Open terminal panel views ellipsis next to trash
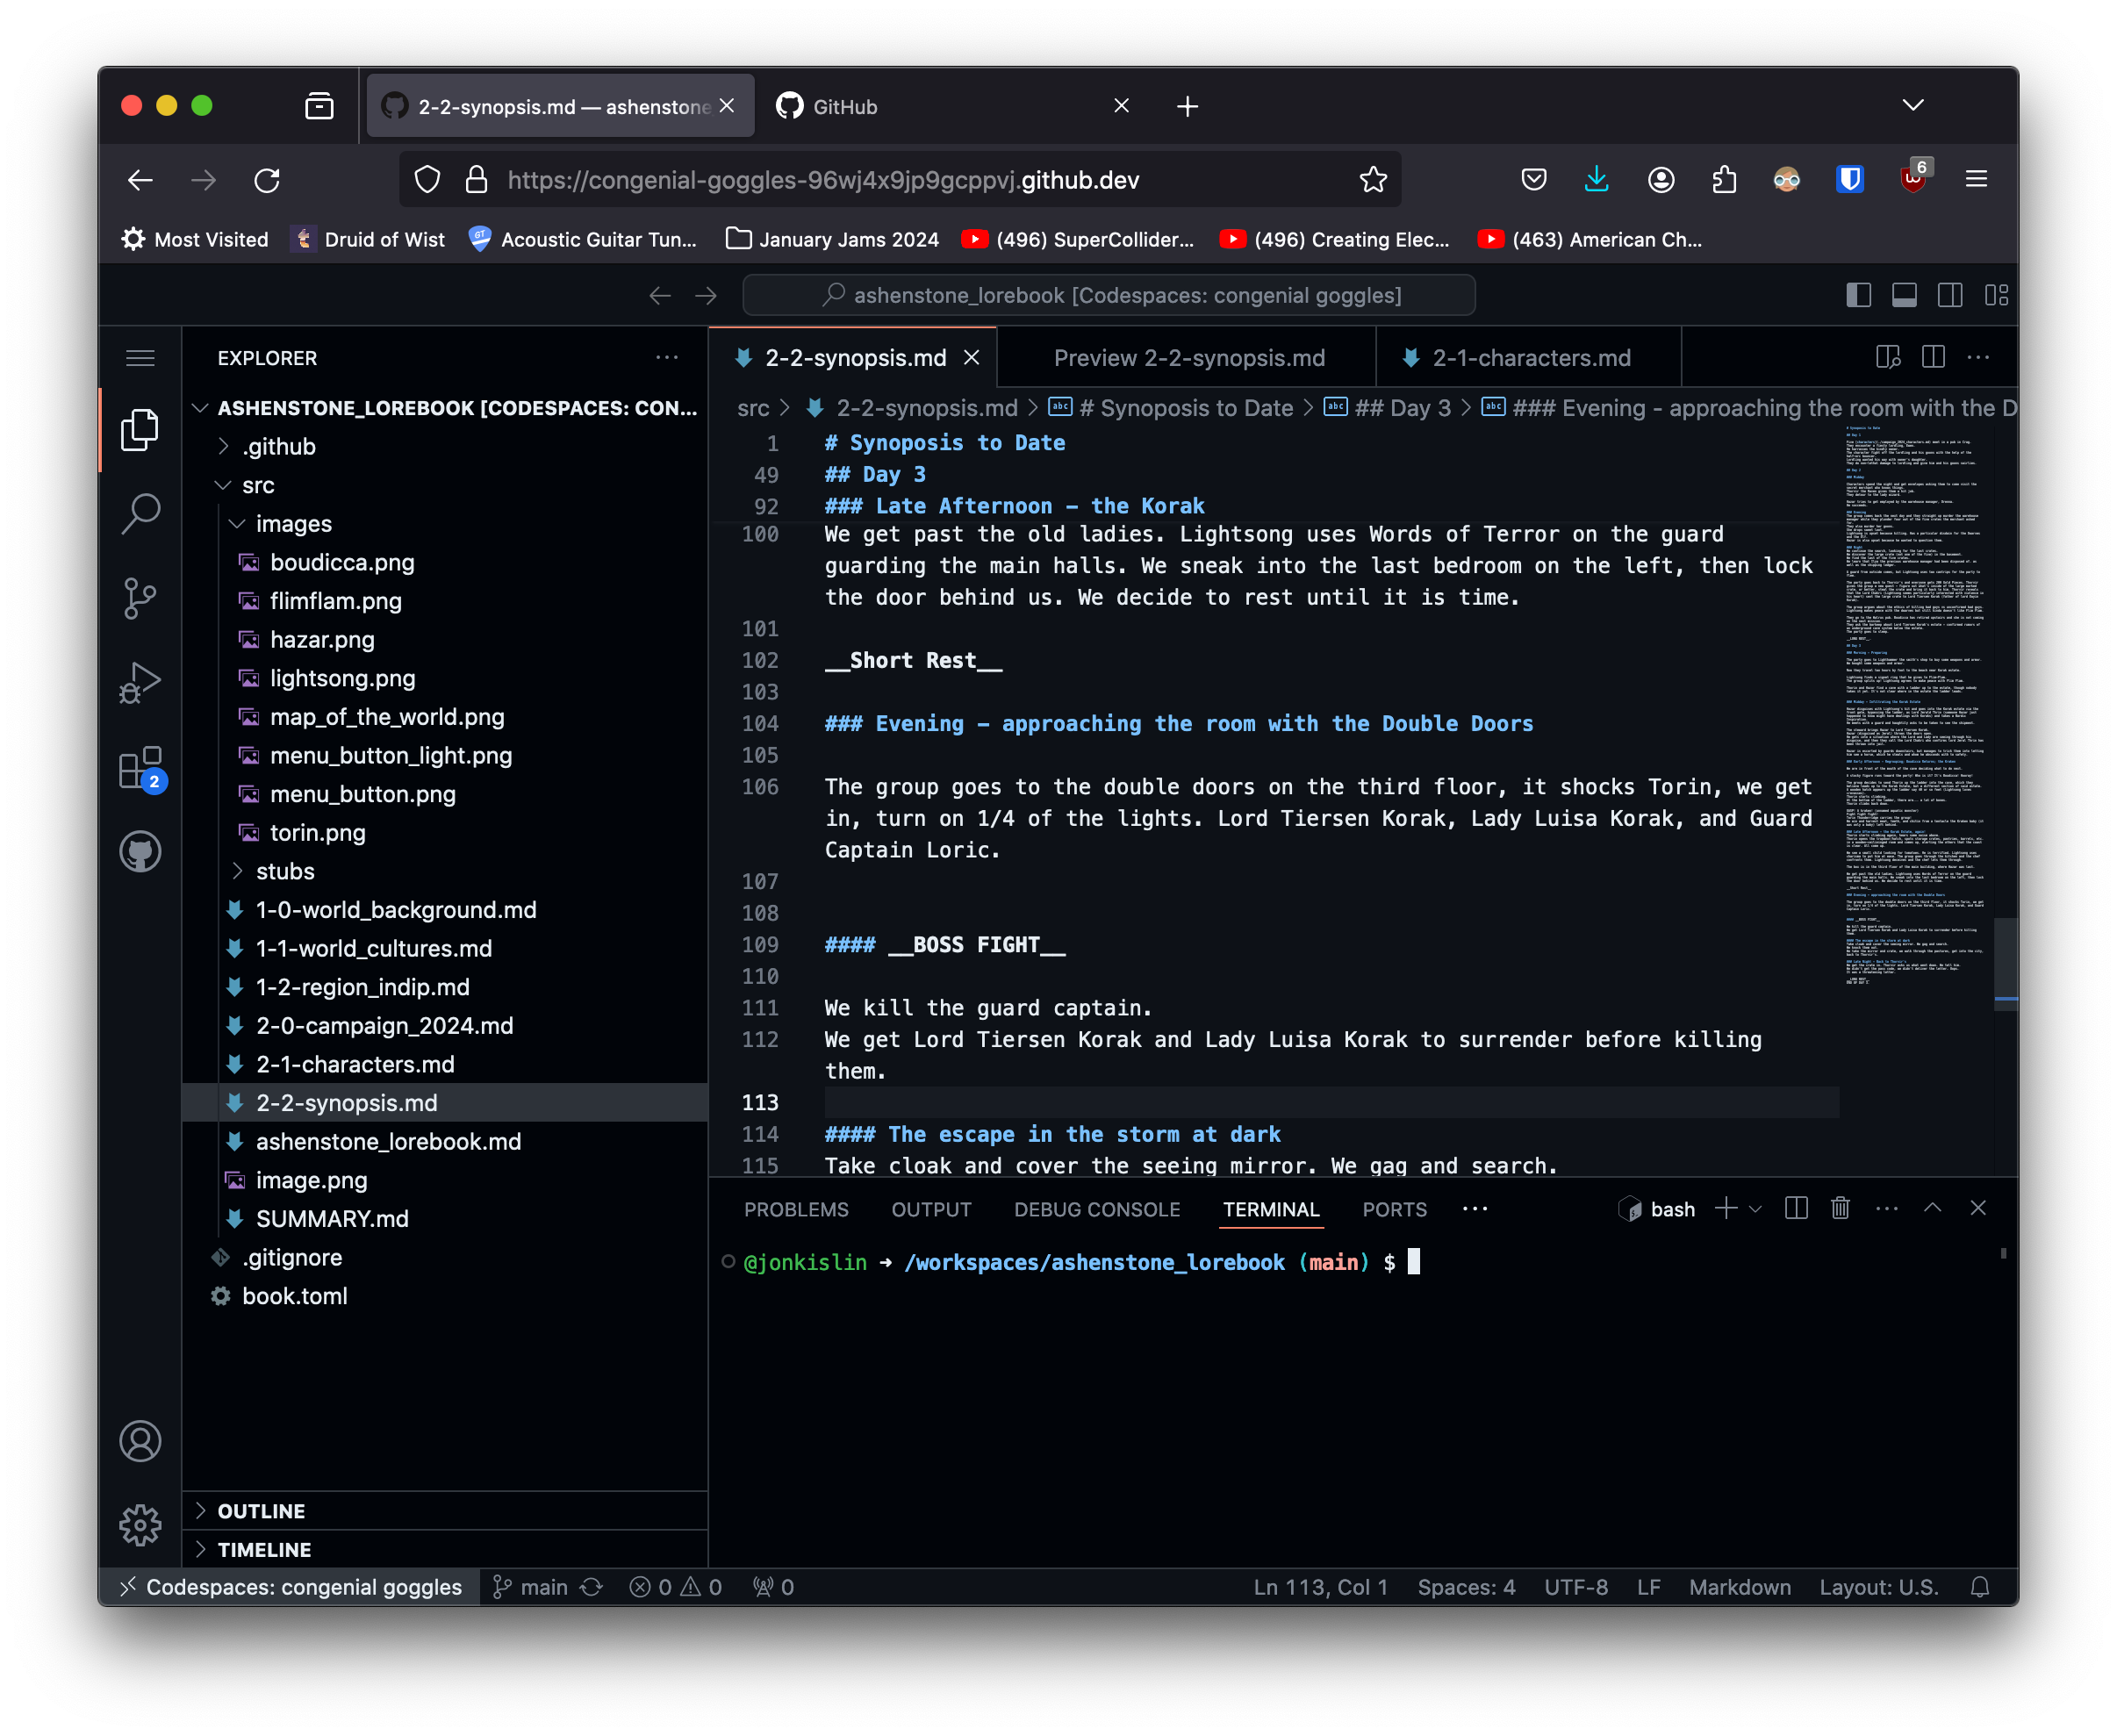This screenshot has width=2117, height=1736. tap(1887, 1208)
